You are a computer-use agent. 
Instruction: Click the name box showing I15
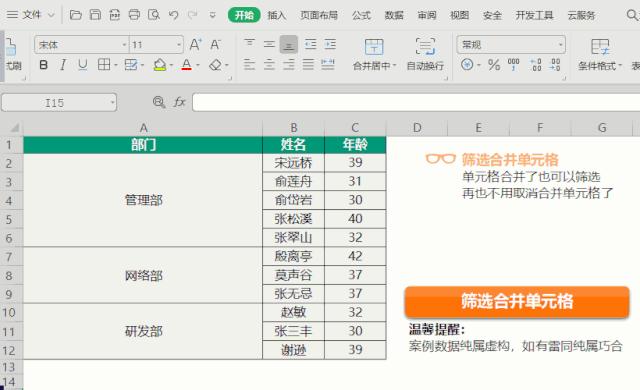[x=59, y=103]
